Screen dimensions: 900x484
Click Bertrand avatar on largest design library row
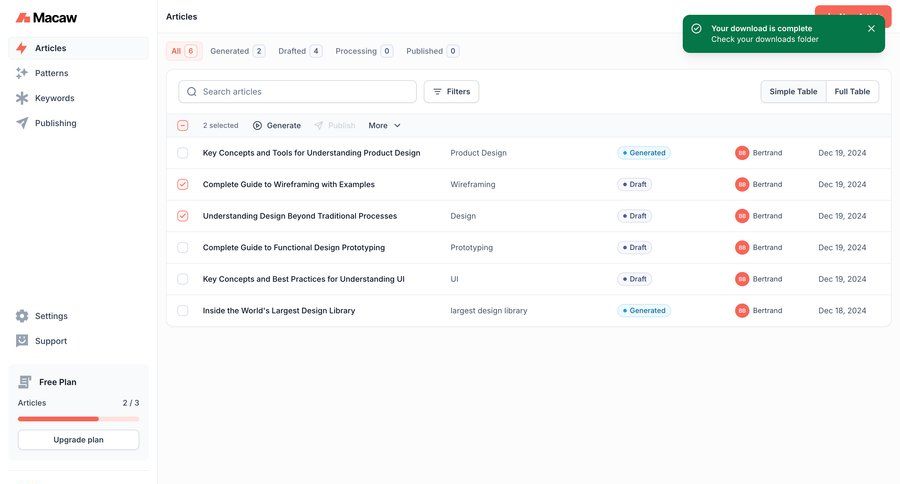click(742, 311)
